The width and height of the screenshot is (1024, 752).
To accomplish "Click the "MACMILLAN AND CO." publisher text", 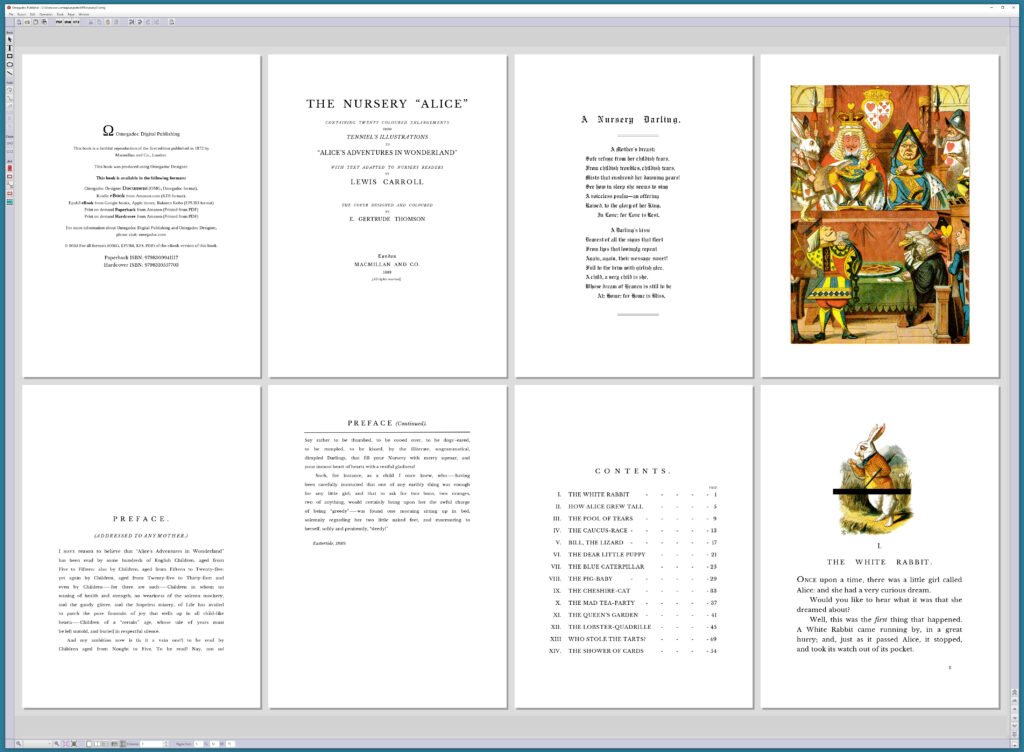I will pyautogui.click(x=387, y=264).
